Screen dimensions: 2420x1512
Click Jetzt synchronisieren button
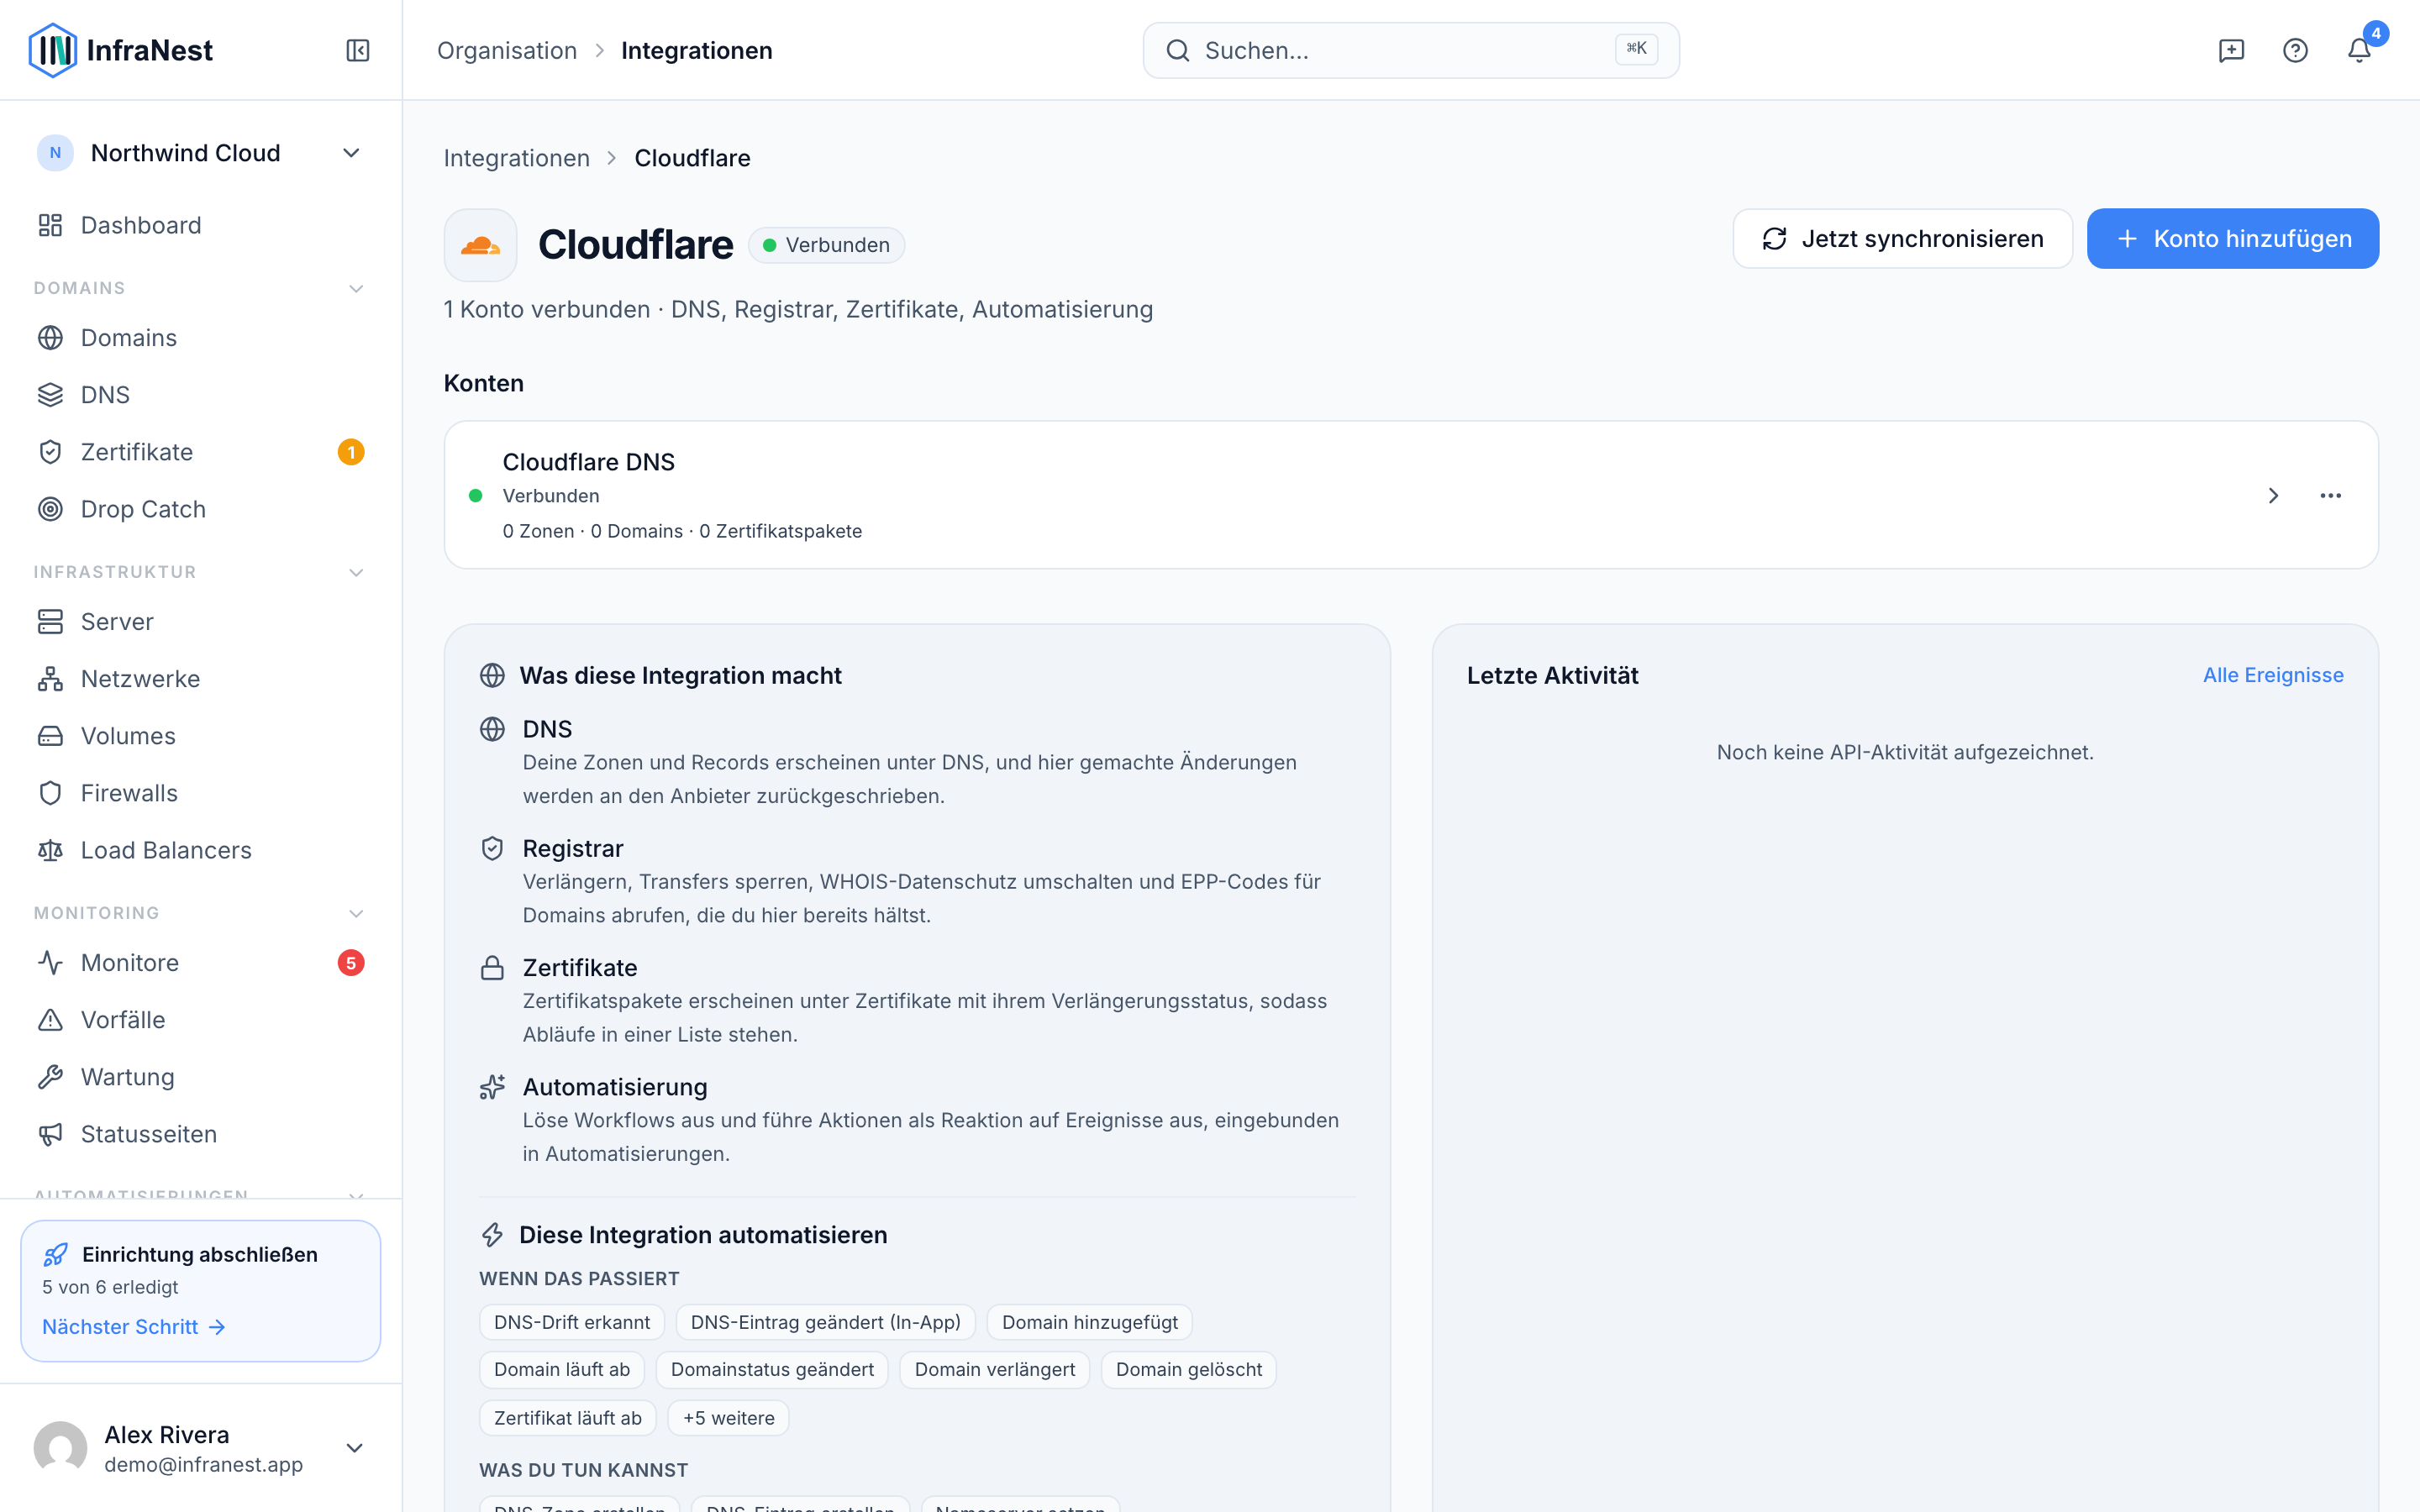point(1902,239)
